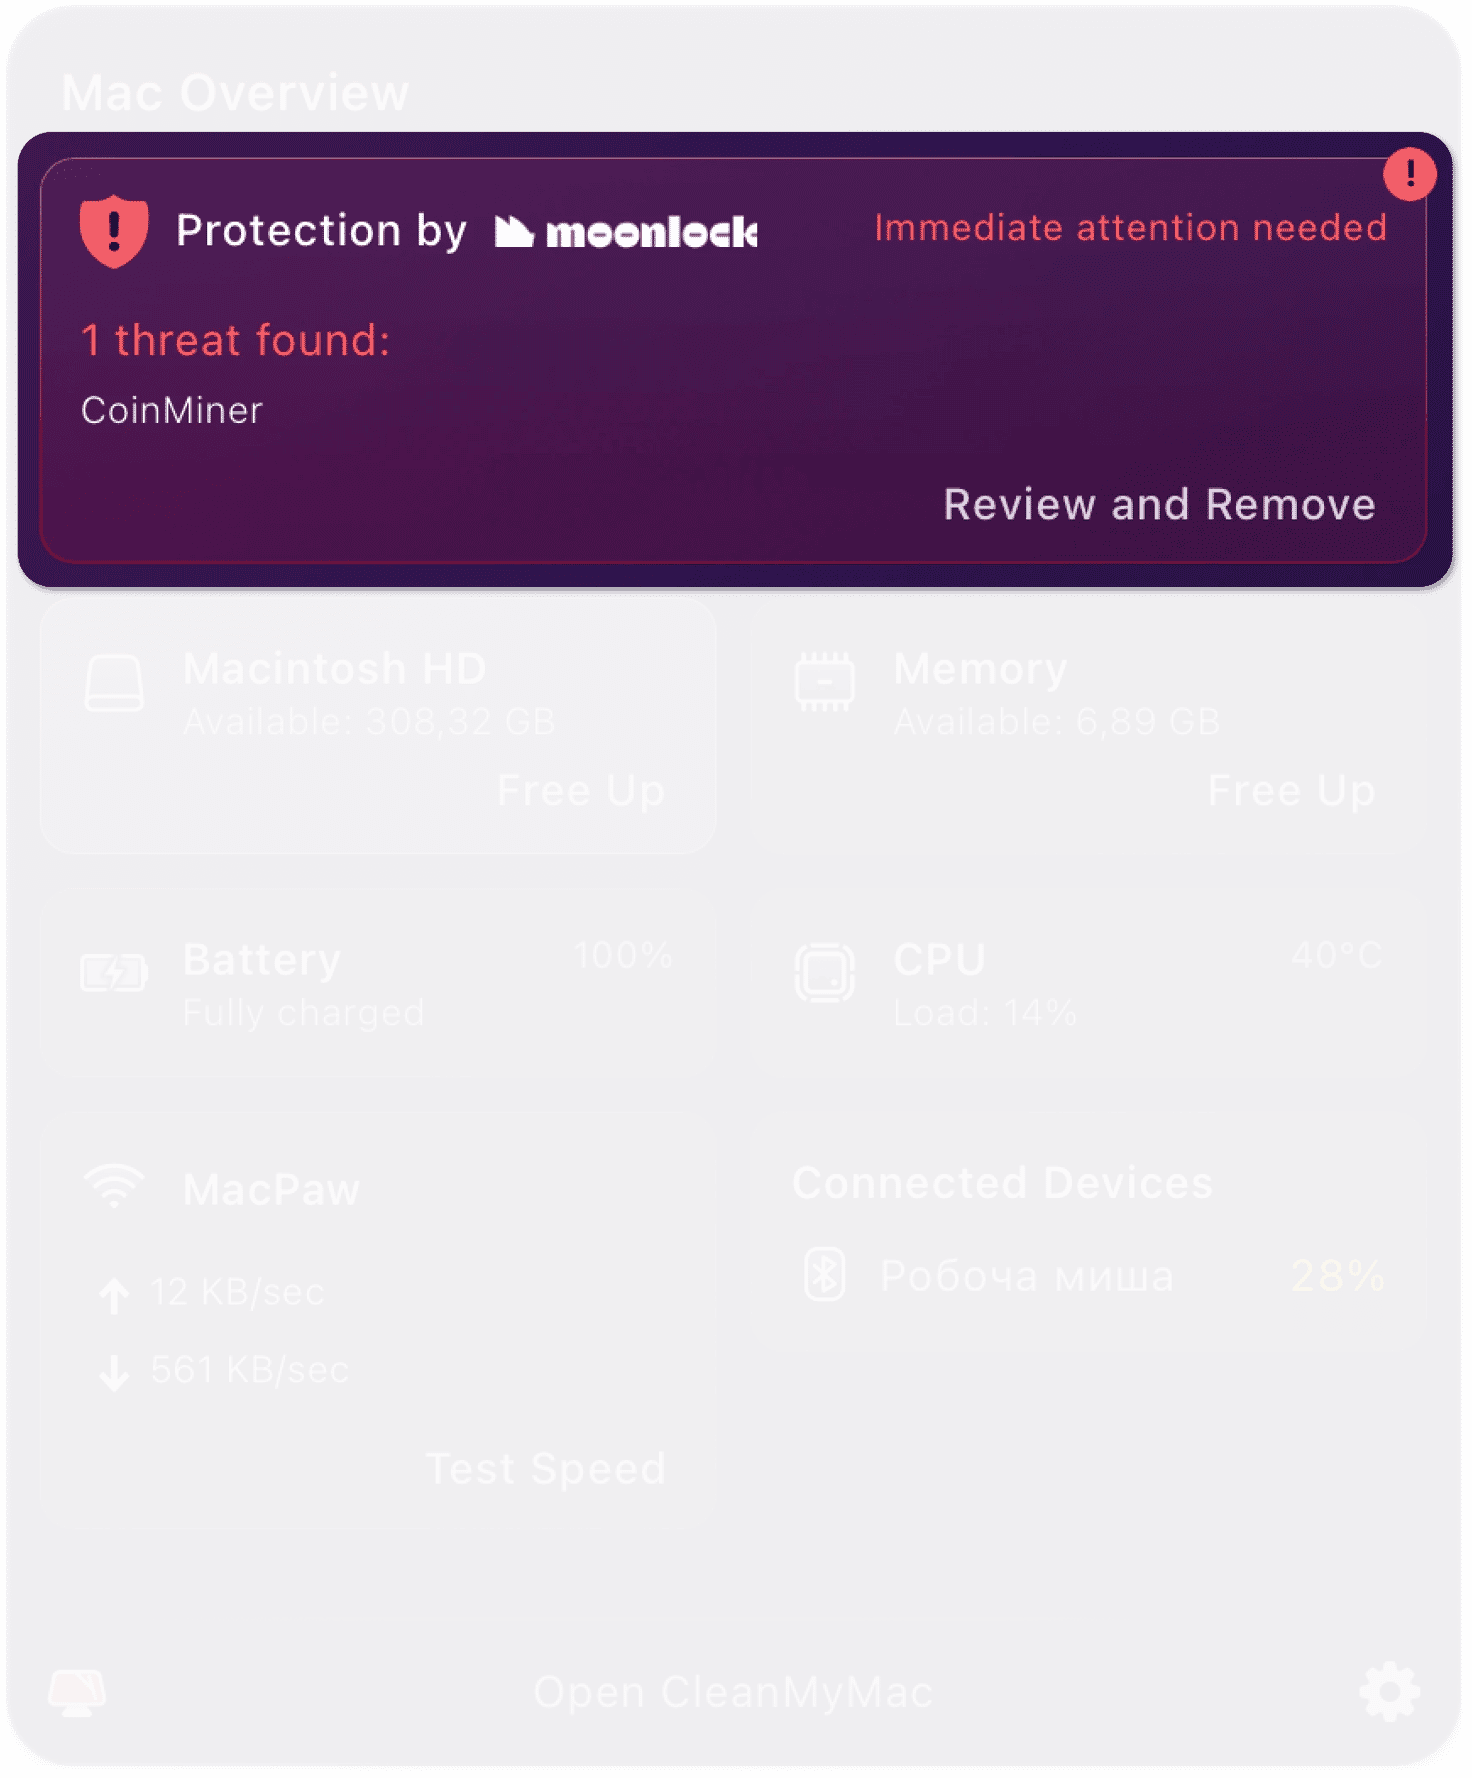
Task: Click the red exclamation alert badge
Action: tap(1409, 174)
